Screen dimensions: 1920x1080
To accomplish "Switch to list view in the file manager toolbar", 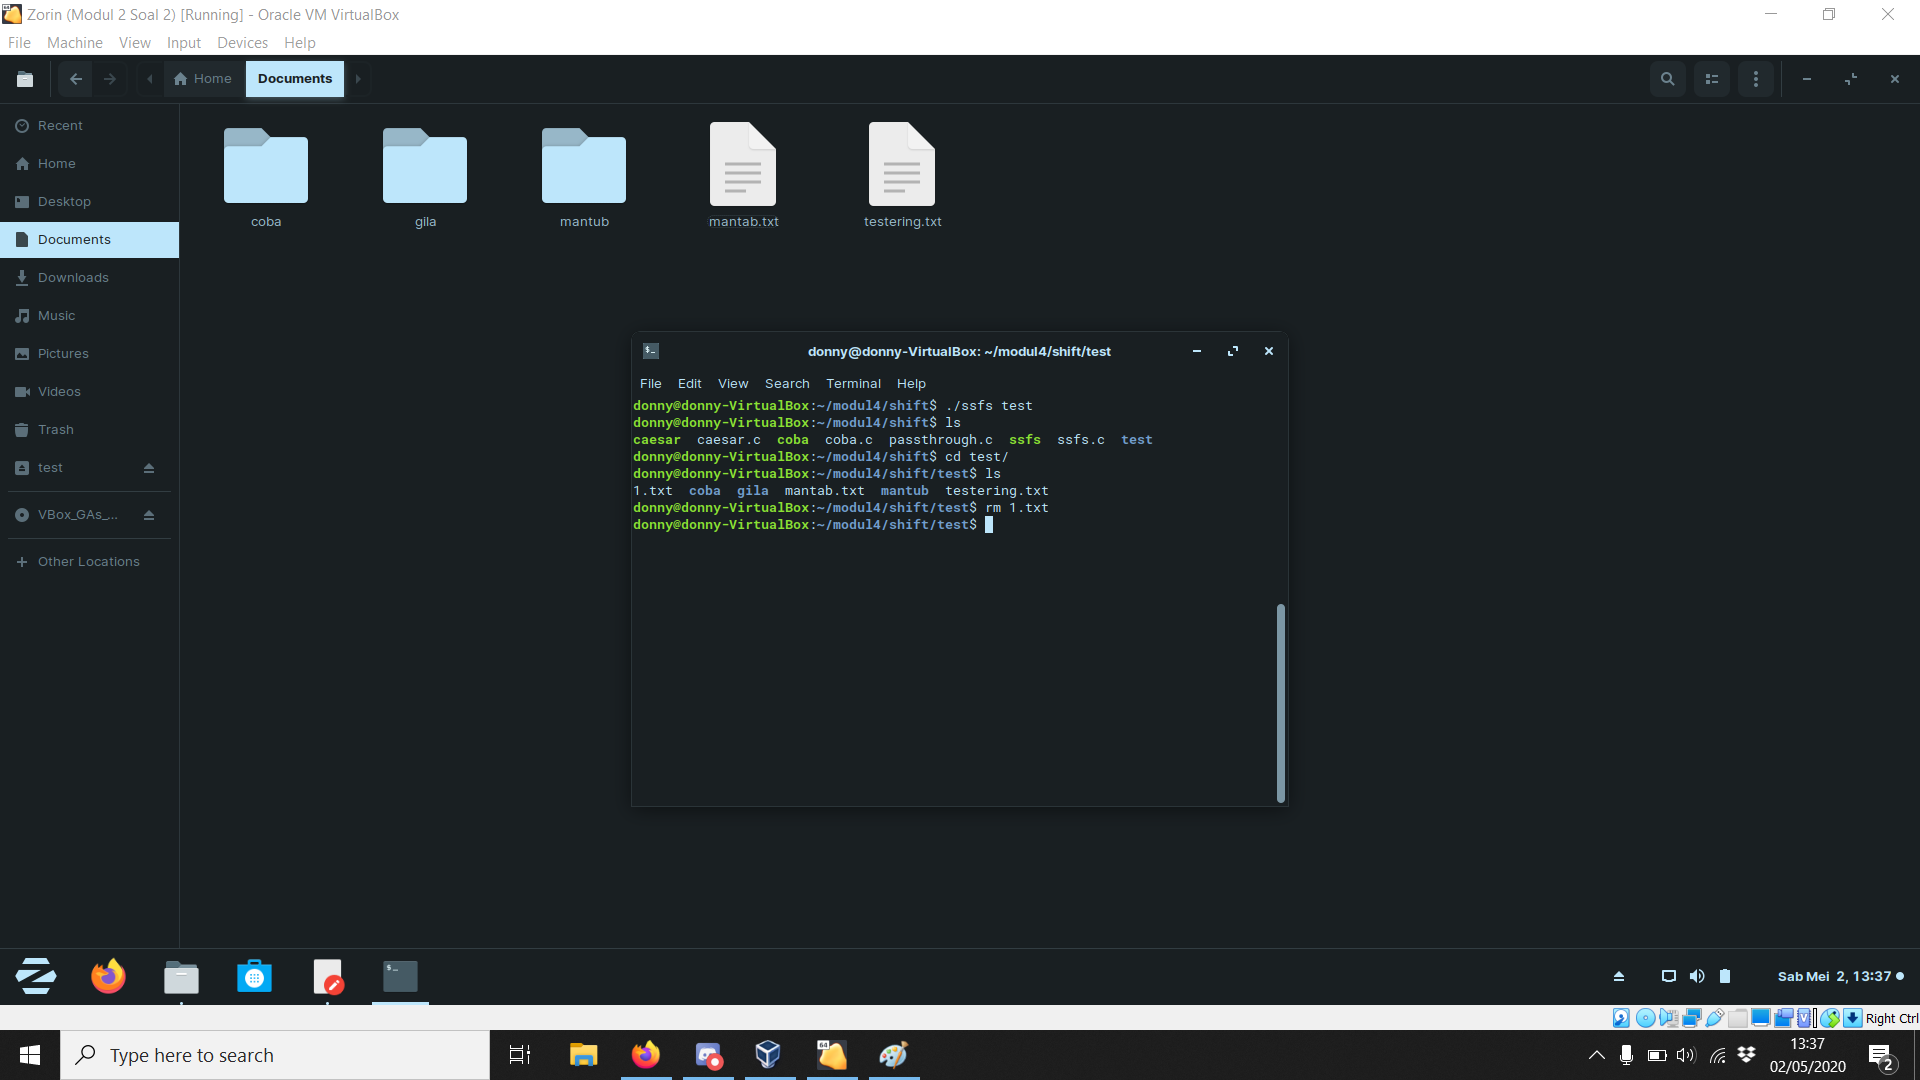I will click(1712, 78).
